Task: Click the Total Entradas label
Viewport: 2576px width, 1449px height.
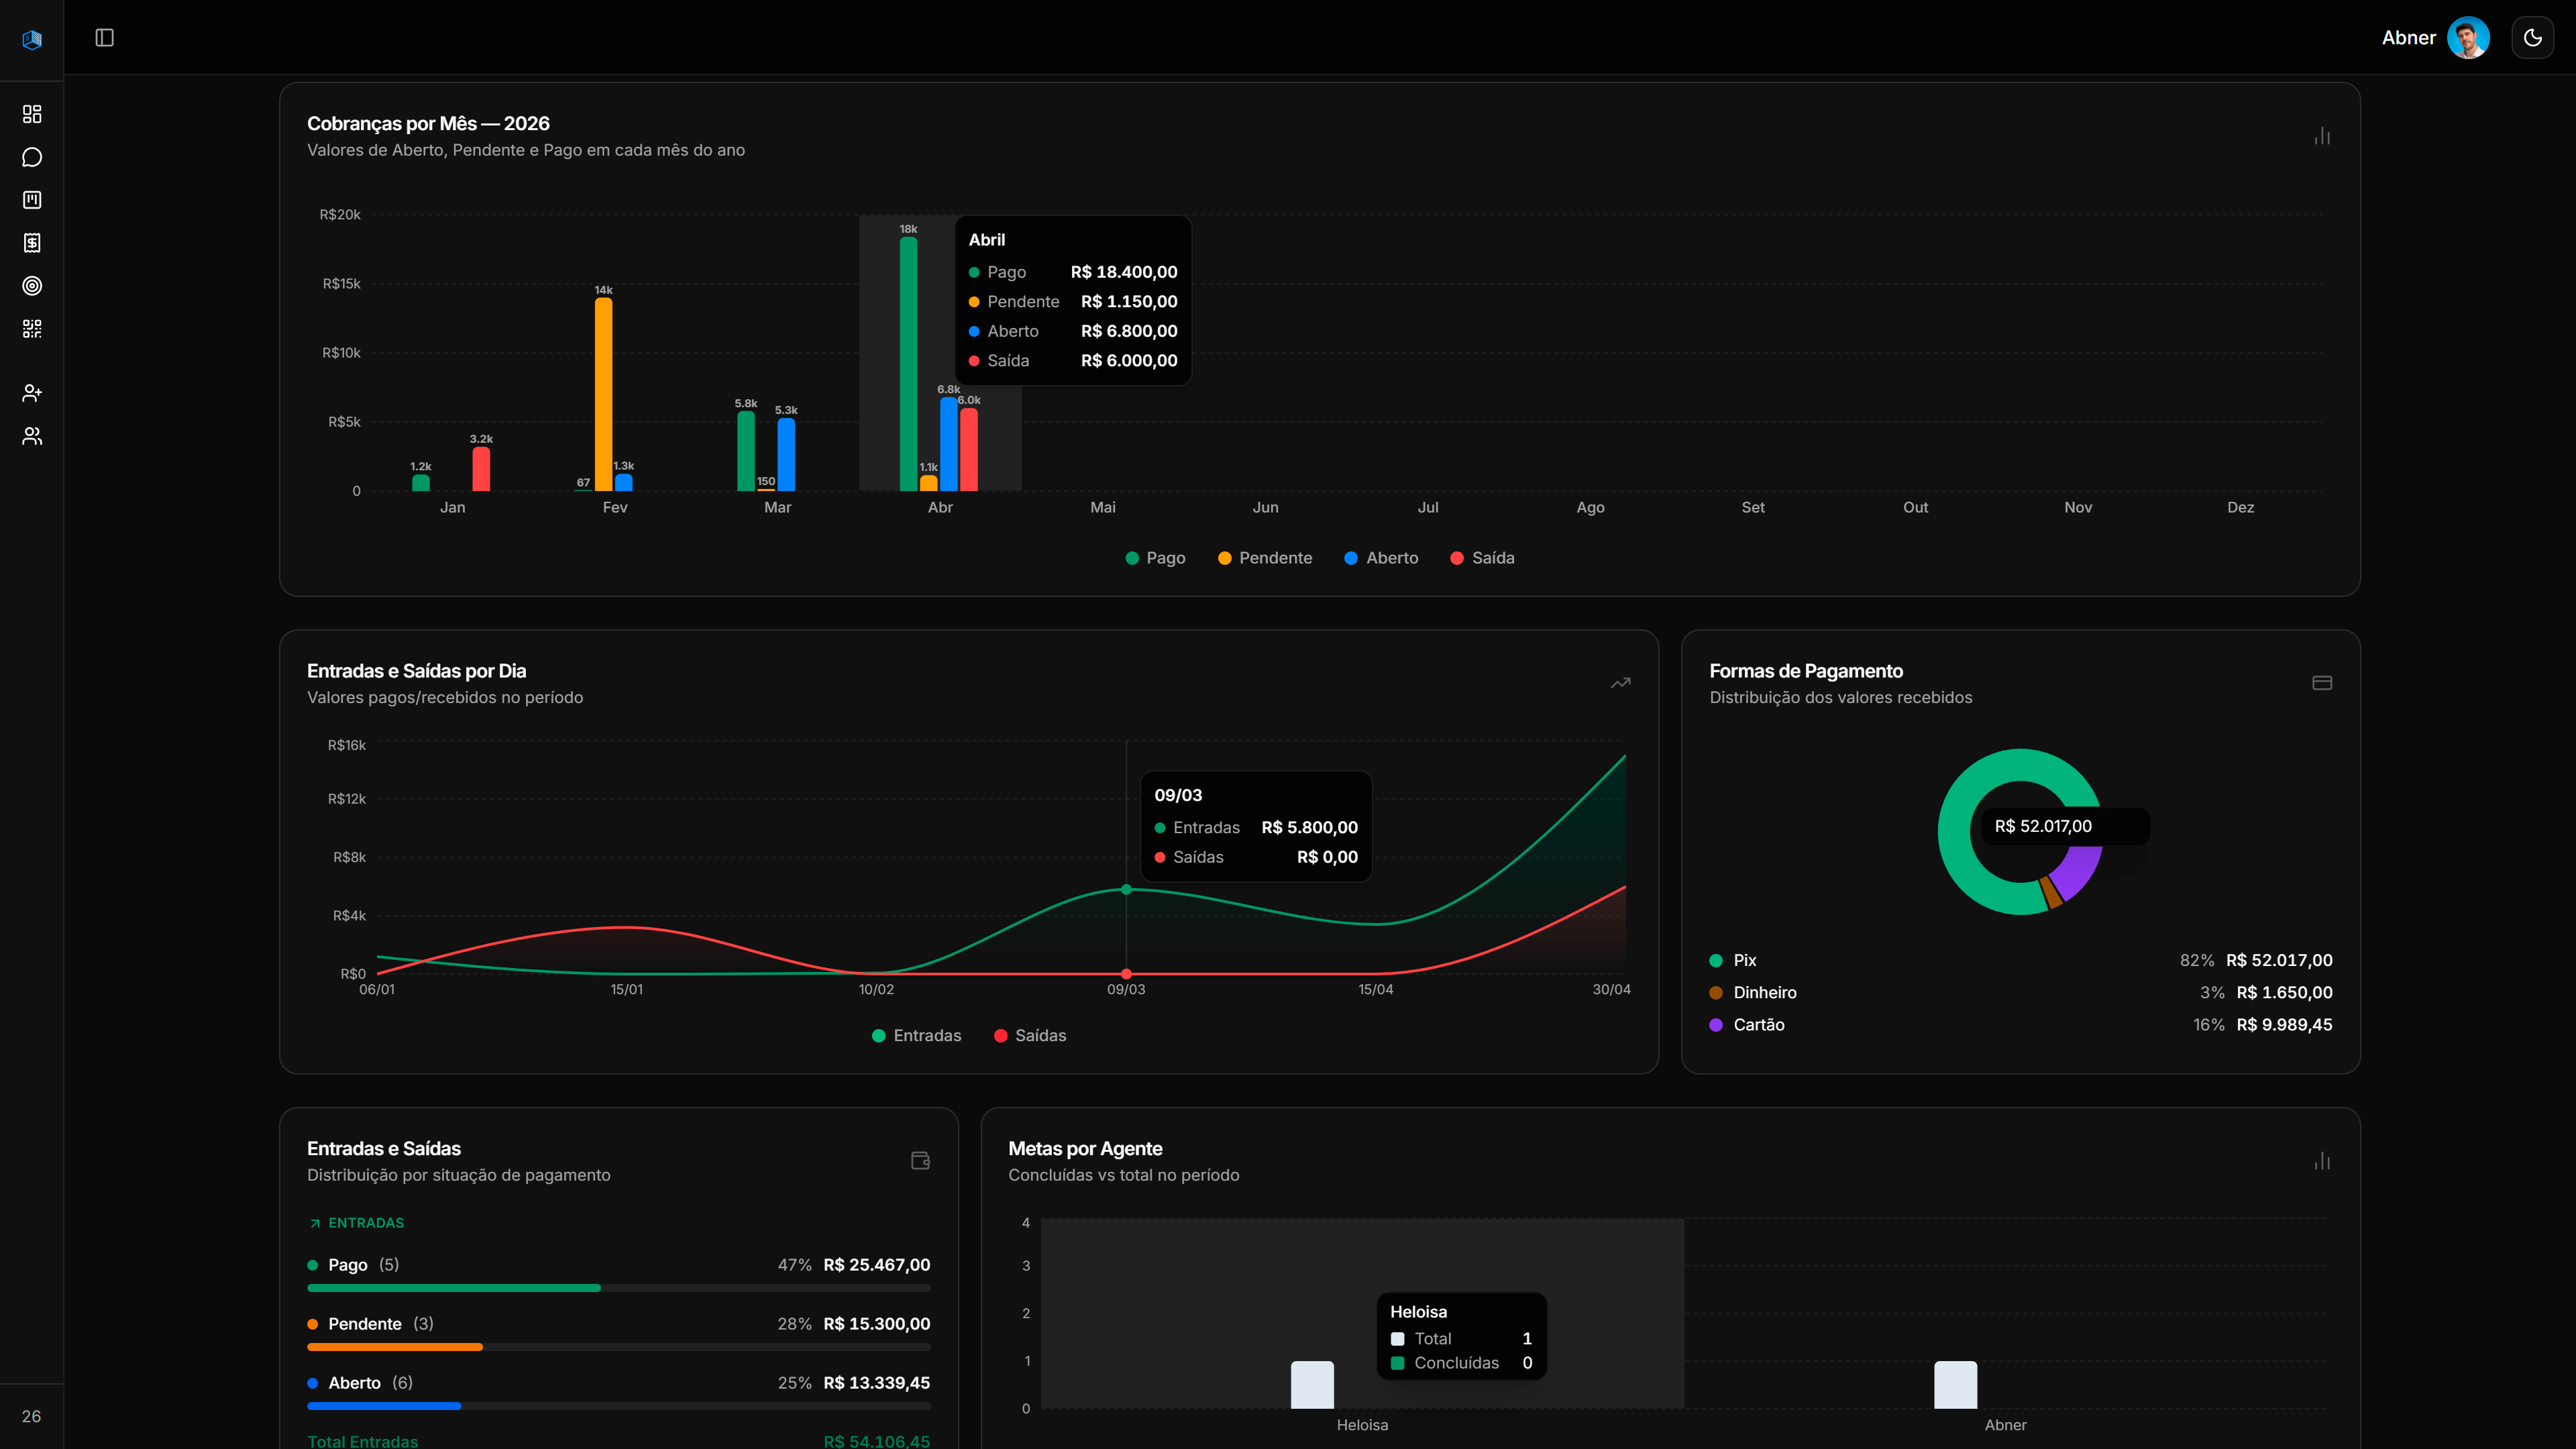Action: click(x=362, y=1441)
